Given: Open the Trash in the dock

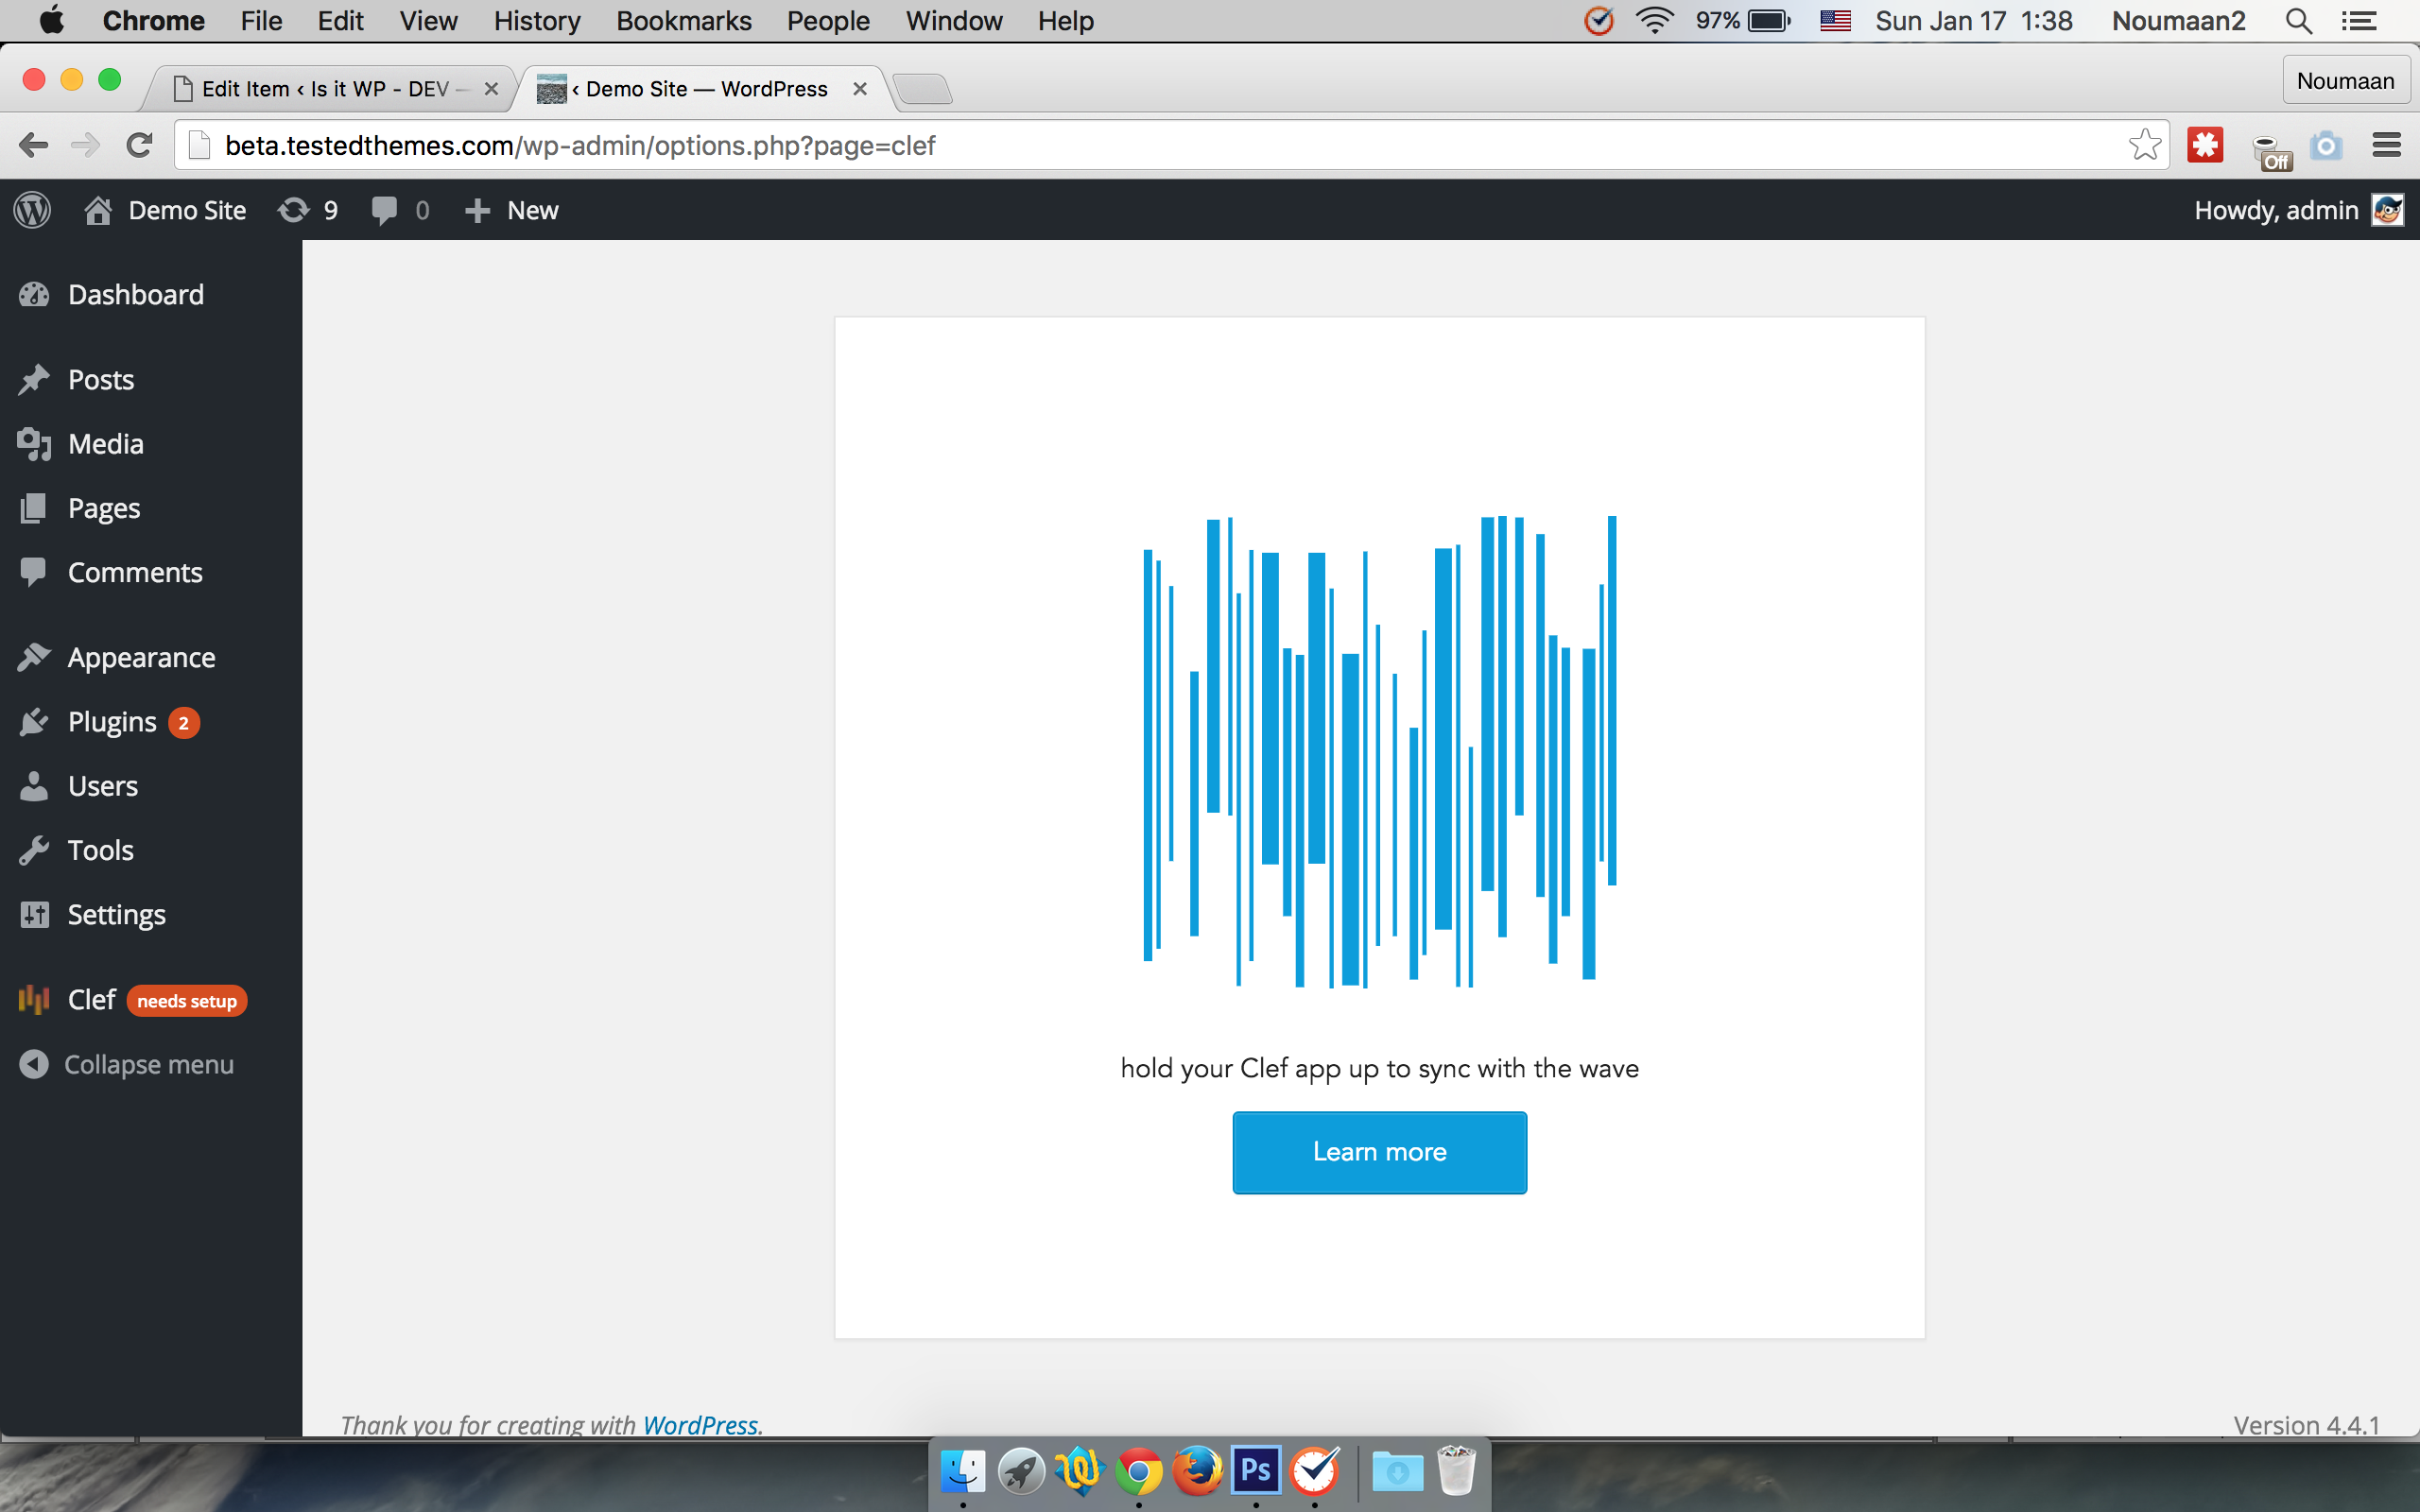Looking at the screenshot, I should tap(1456, 1470).
